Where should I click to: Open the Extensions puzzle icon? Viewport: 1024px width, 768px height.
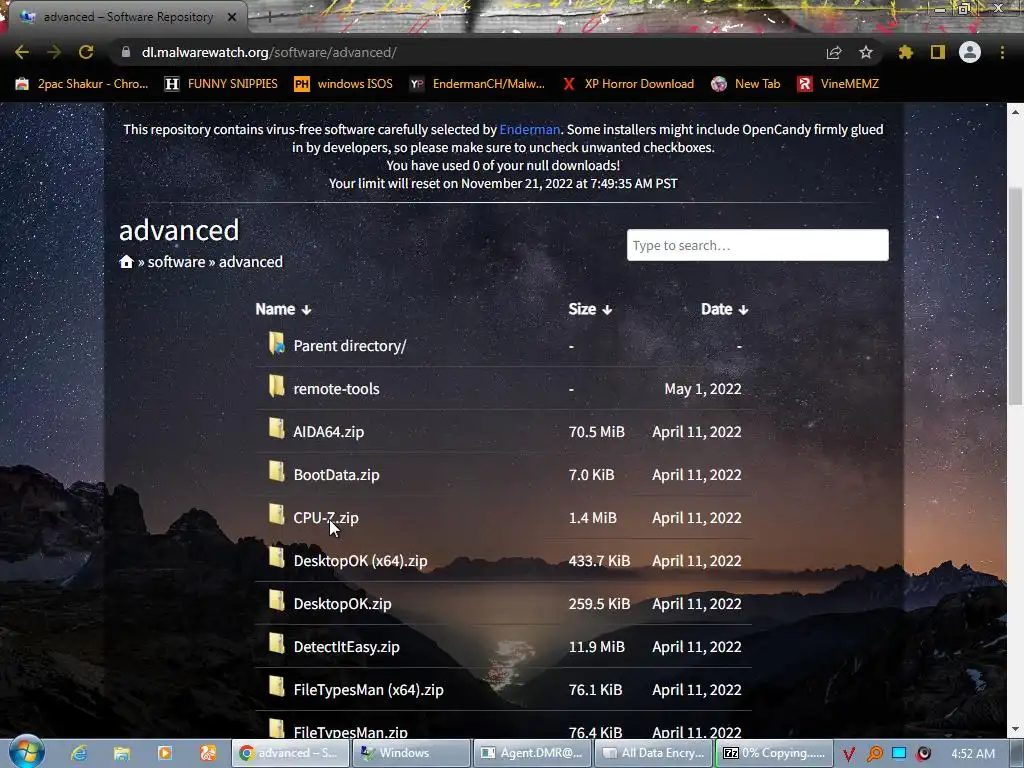[906, 52]
